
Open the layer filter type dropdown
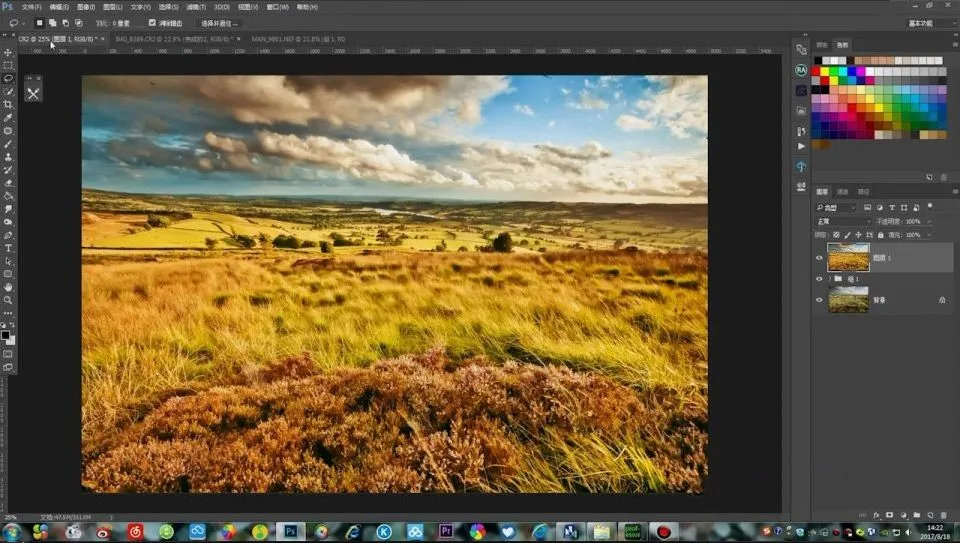[x=838, y=207]
